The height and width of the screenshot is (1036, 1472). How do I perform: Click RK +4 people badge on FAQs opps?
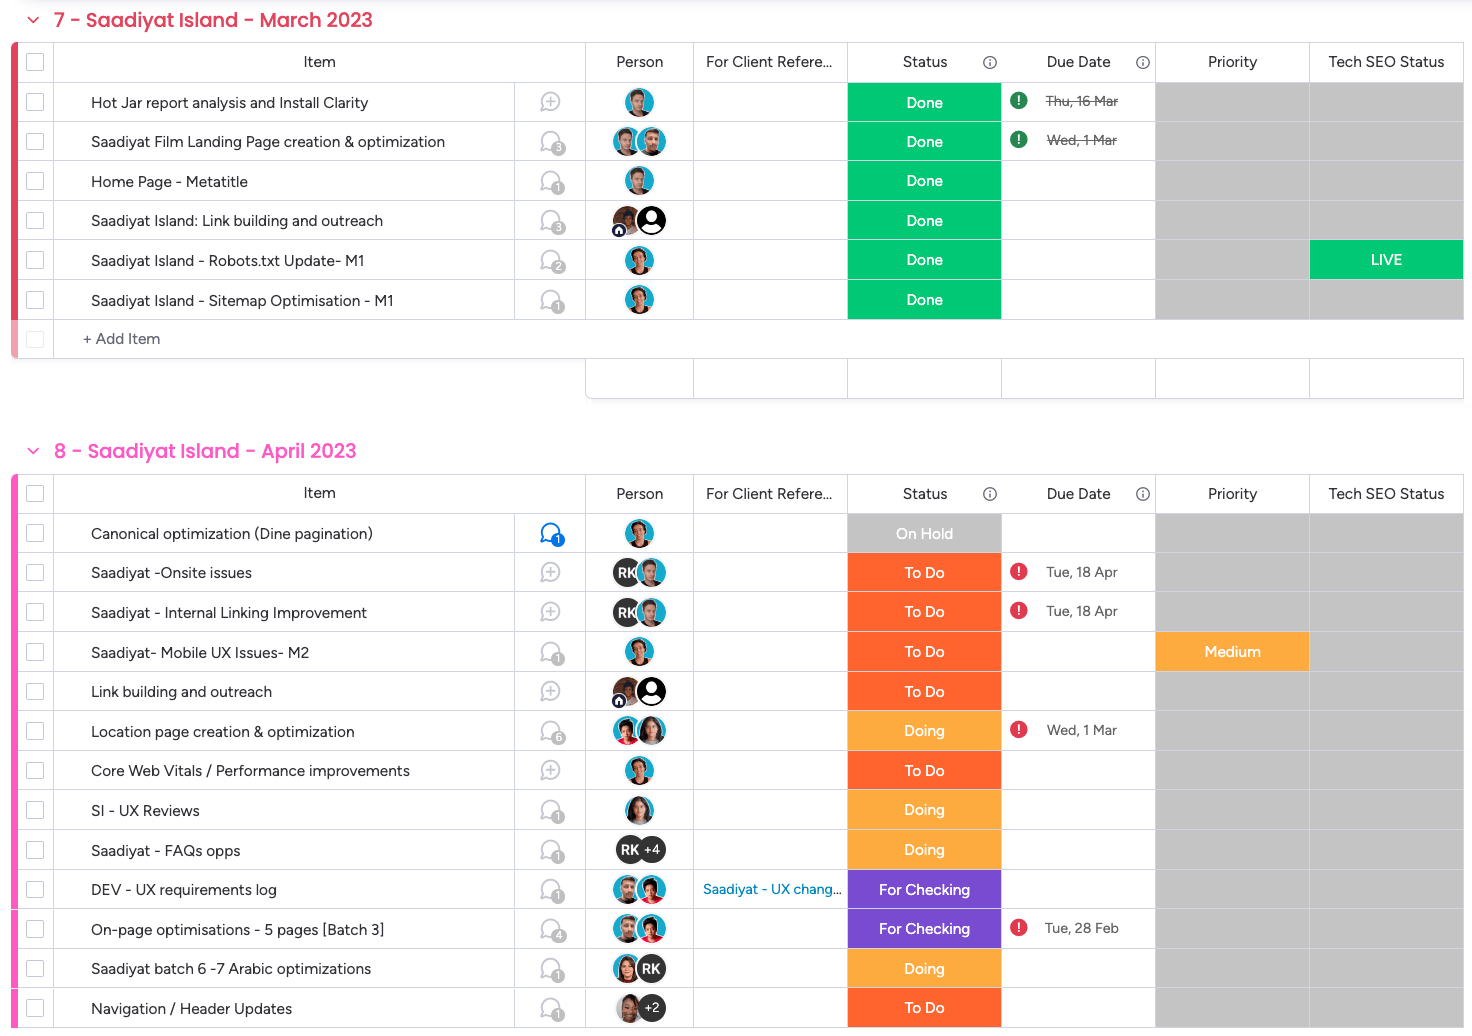[x=640, y=850]
